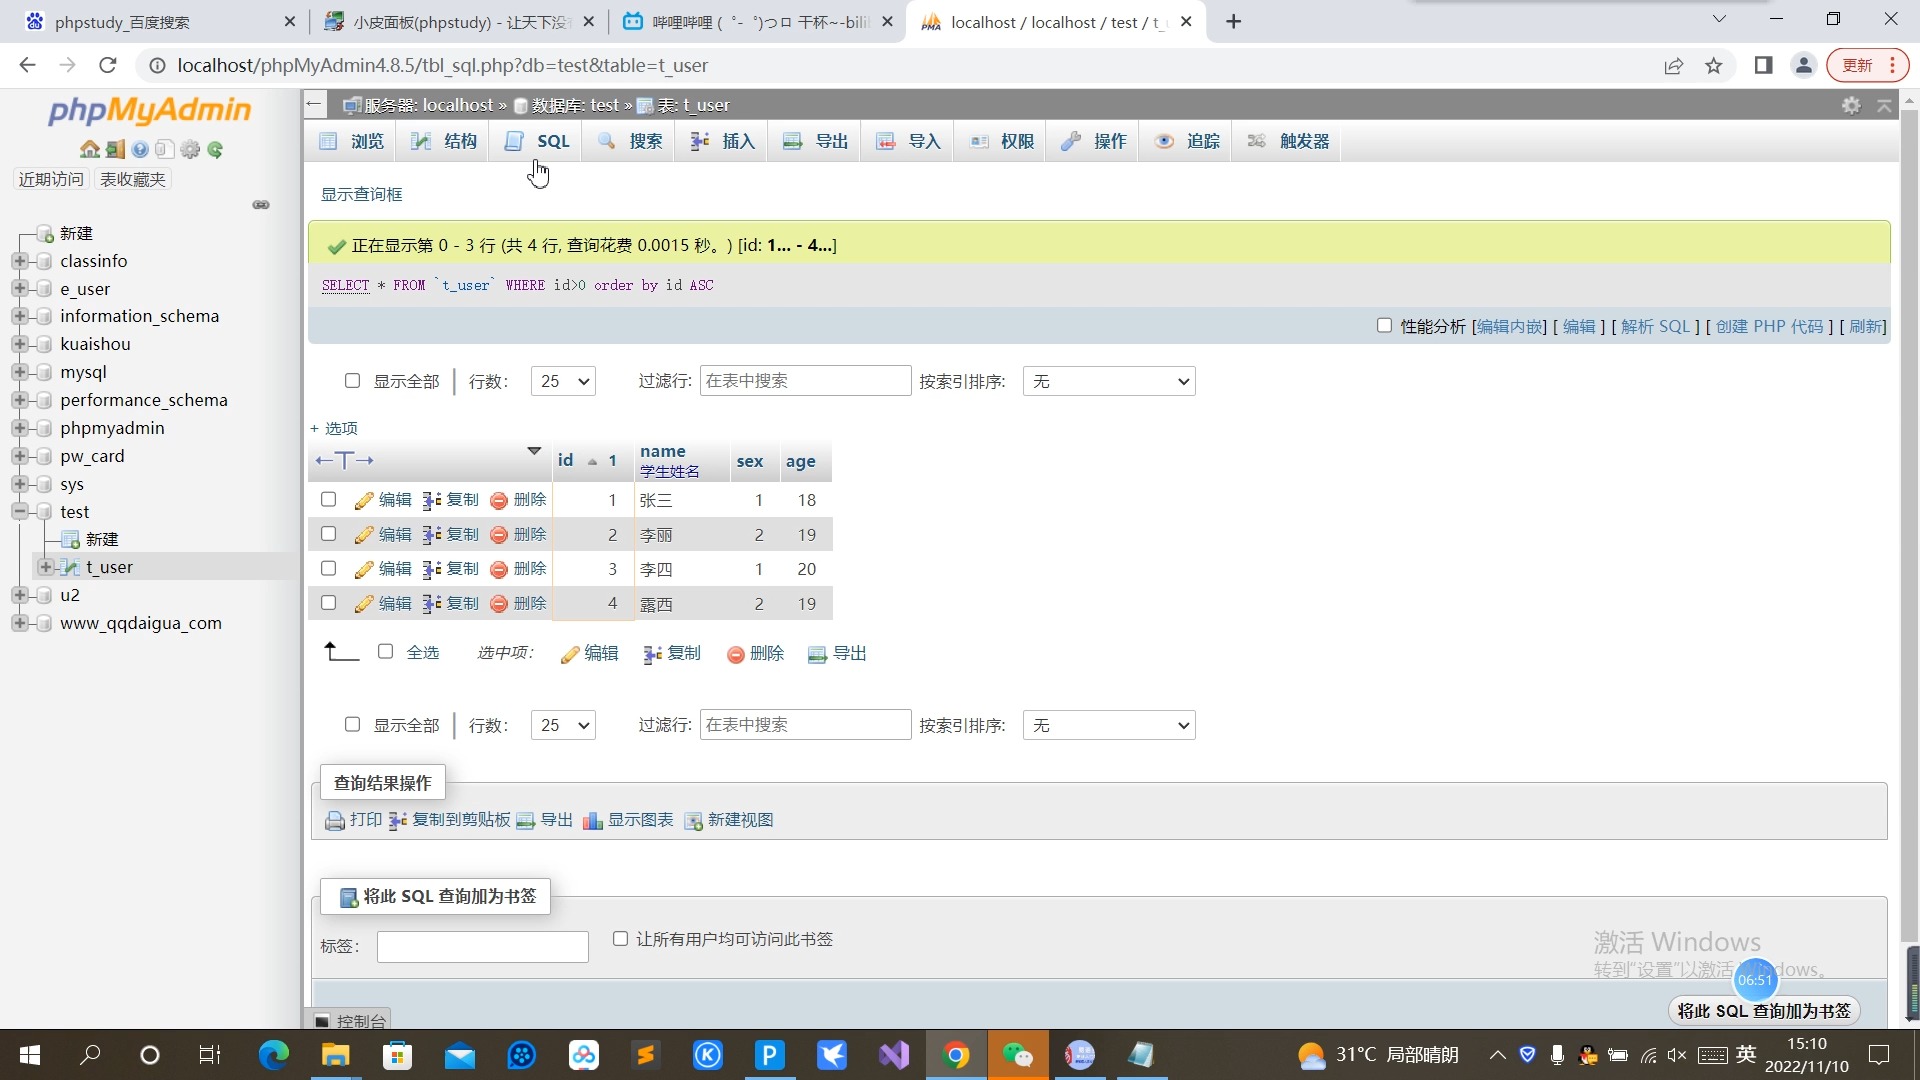Collapse the test database in sidebar
This screenshot has height=1080, width=1920.
pos(20,511)
